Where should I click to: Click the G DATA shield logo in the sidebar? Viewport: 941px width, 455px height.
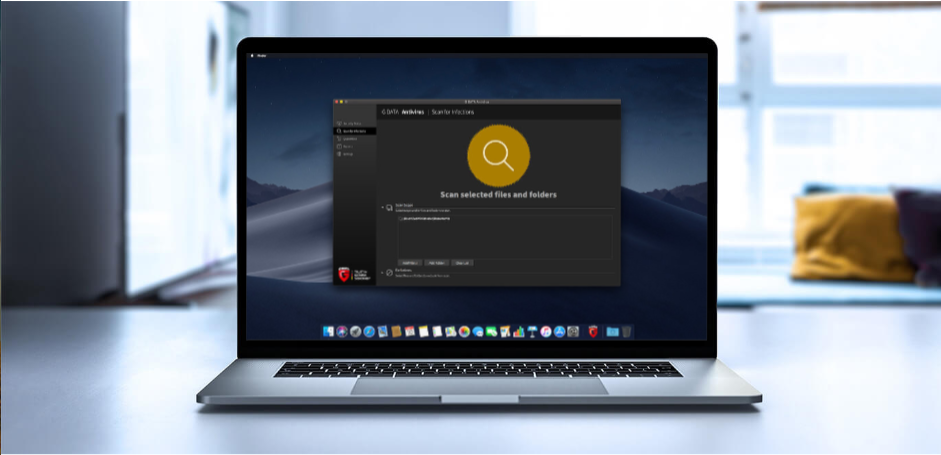point(344,274)
